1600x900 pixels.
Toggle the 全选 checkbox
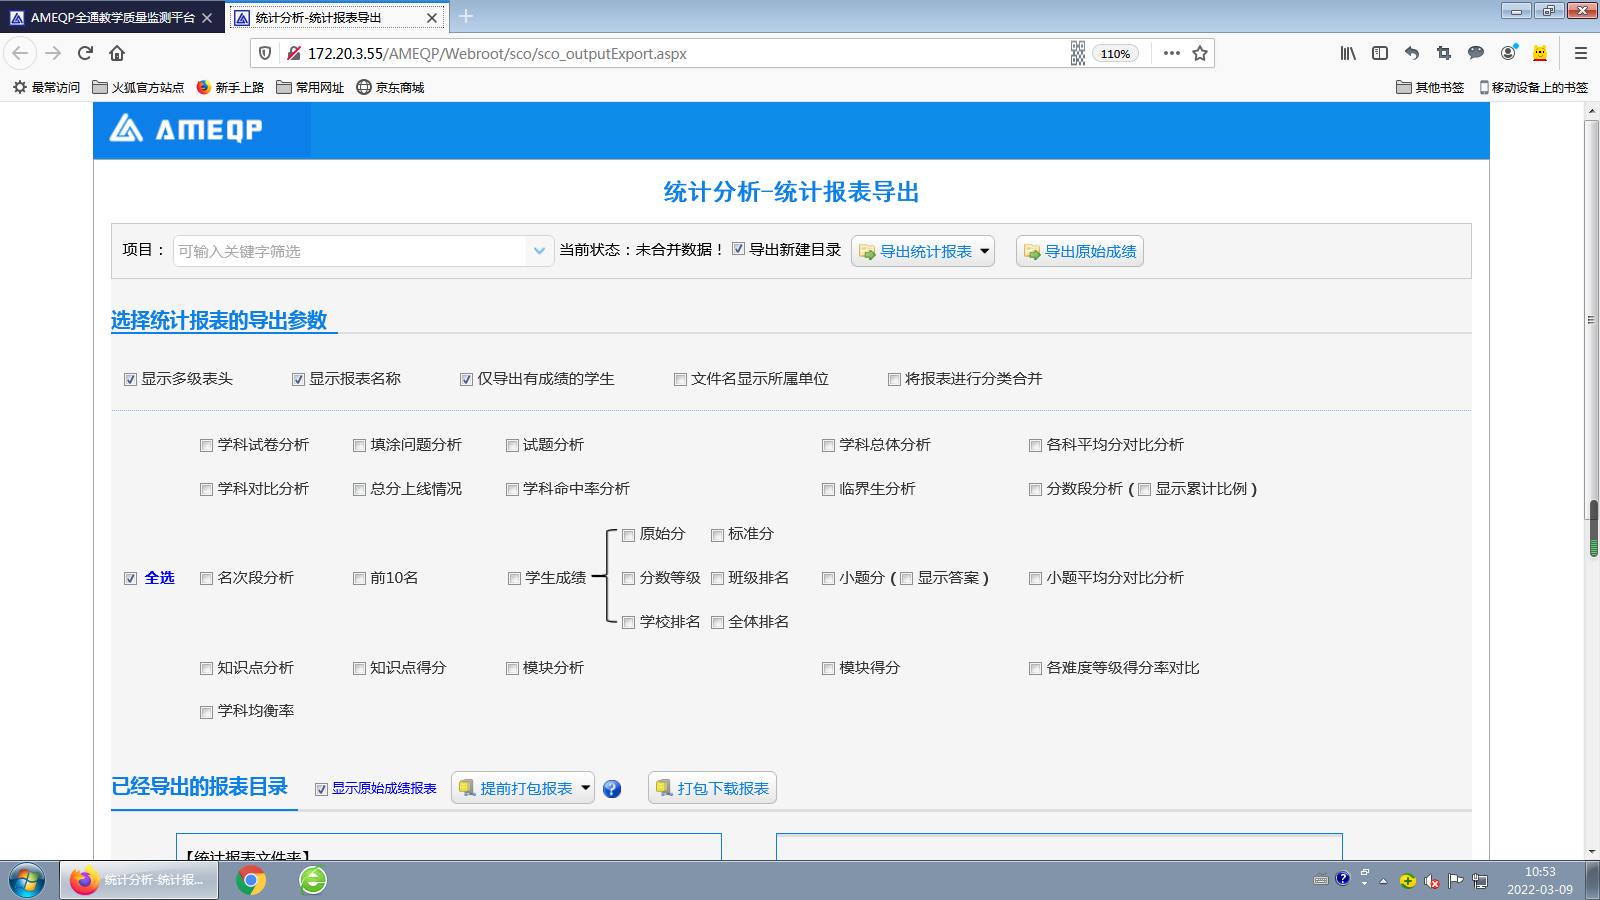[130, 578]
